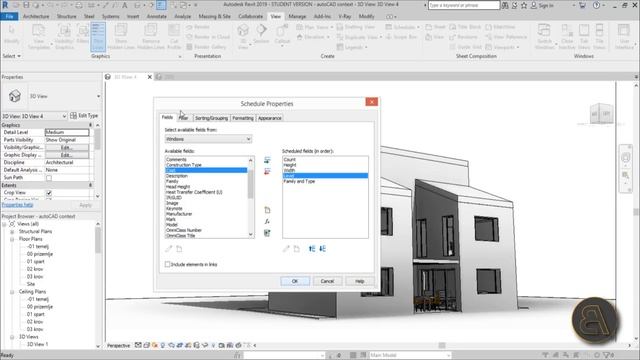
Task: Open the 3D View type selector dropdown
Action: [x=98, y=96]
